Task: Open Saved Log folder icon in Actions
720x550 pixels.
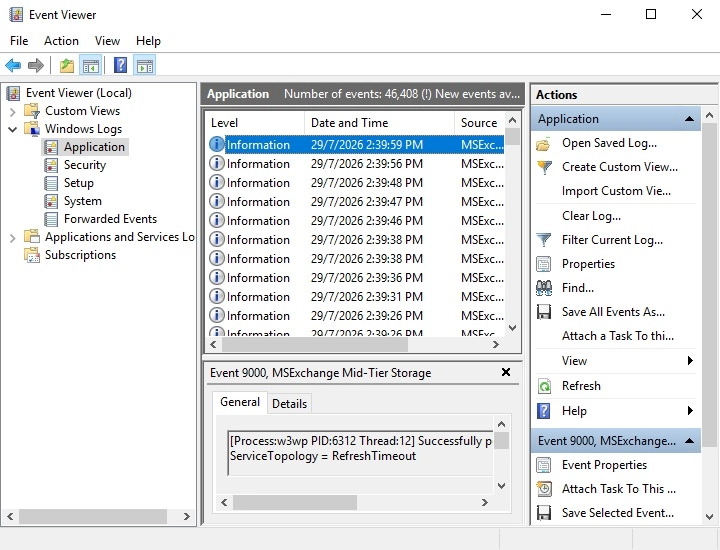Action: [x=544, y=144]
